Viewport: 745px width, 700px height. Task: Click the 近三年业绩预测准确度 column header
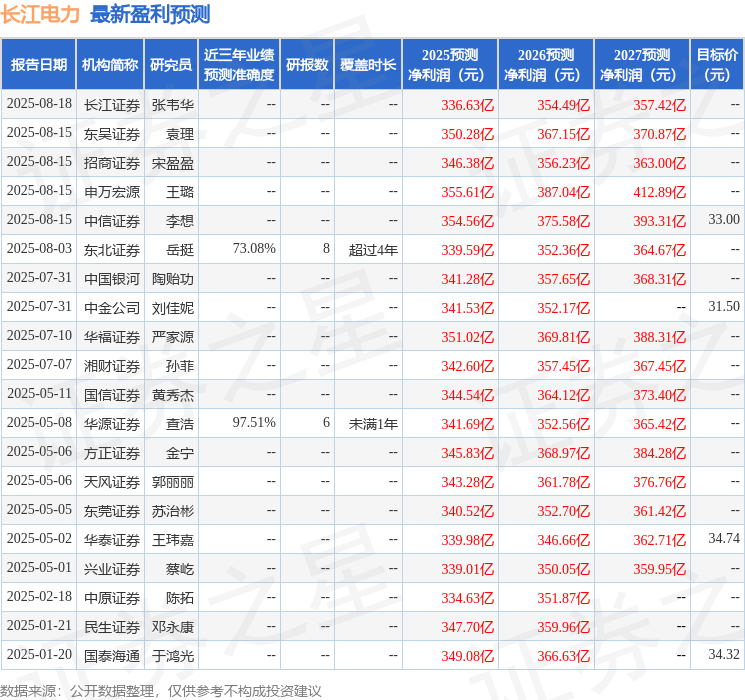239,65
